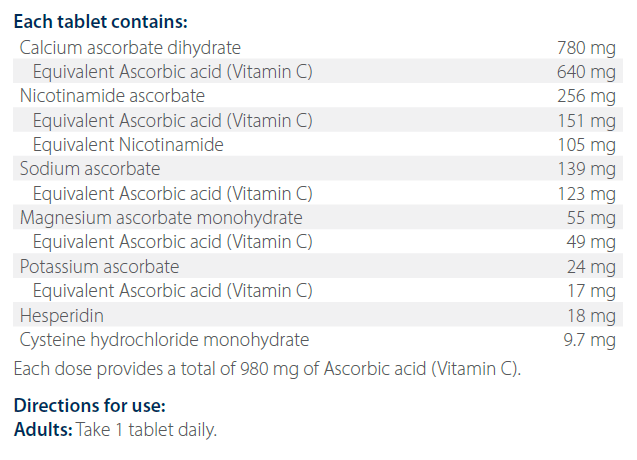Click the "Directions for use:" heading
Image resolution: width=637 pixels, height=460 pixels.
tap(89, 407)
